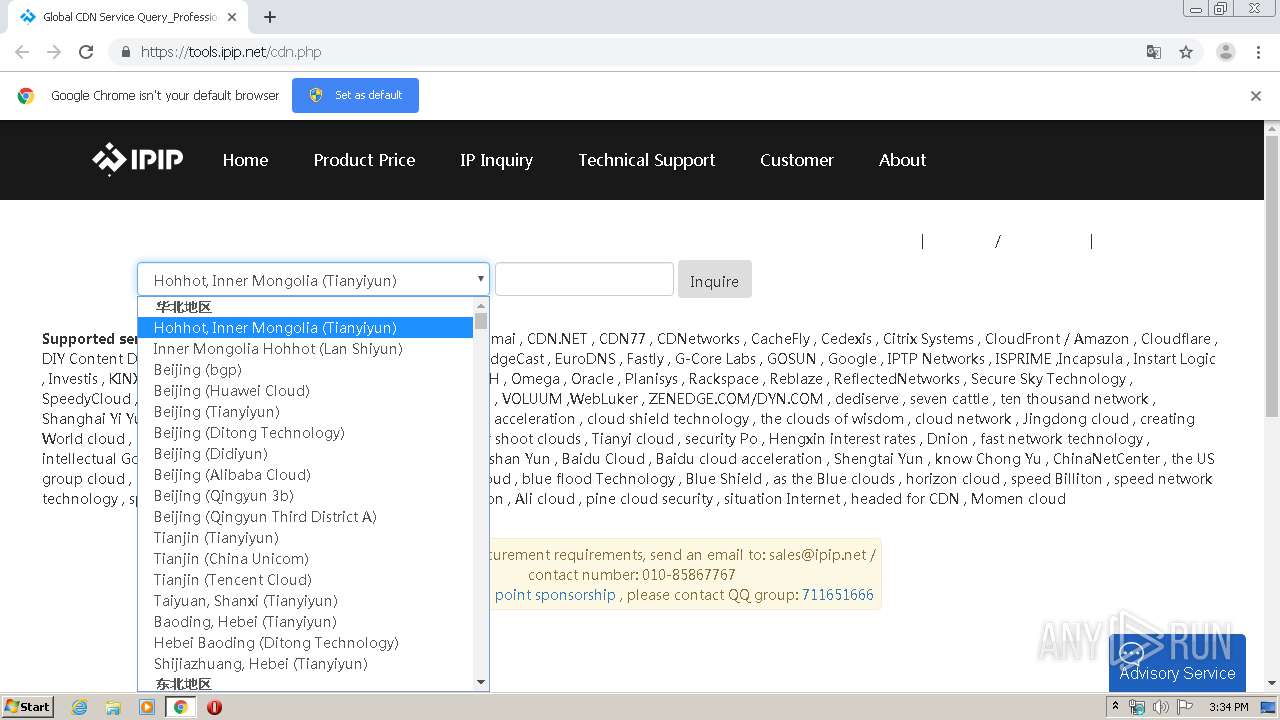Select Beijing (Qingyun Third District A) option
Image resolution: width=1280 pixels, height=720 pixels.
point(305,516)
